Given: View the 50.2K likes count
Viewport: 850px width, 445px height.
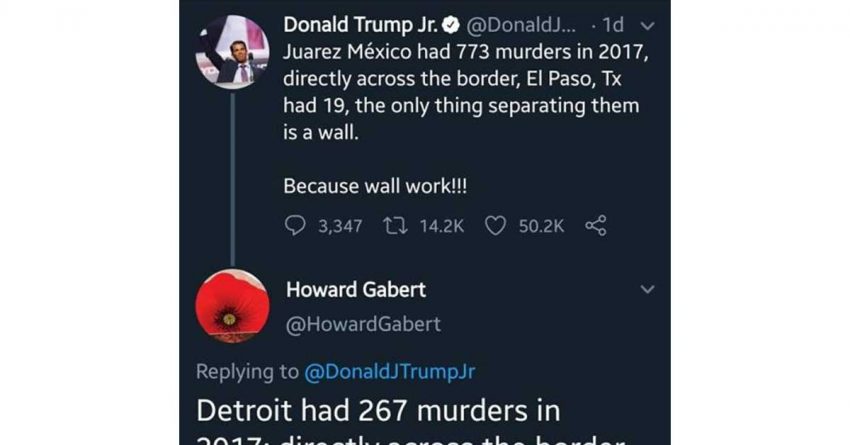Looking at the screenshot, I should point(542,226).
